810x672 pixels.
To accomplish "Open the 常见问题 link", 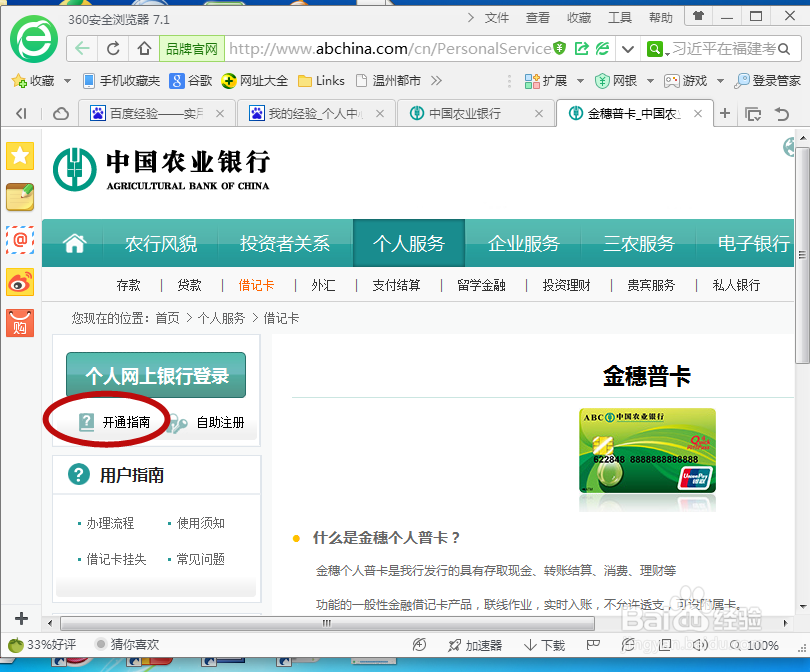I will [x=200, y=559].
